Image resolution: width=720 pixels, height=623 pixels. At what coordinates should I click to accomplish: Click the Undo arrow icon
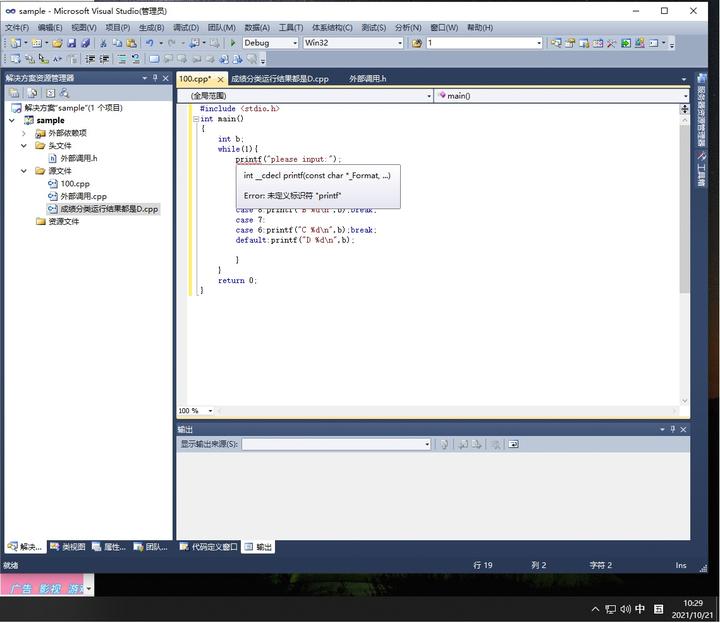pyautogui.click(x=149, y=43)
